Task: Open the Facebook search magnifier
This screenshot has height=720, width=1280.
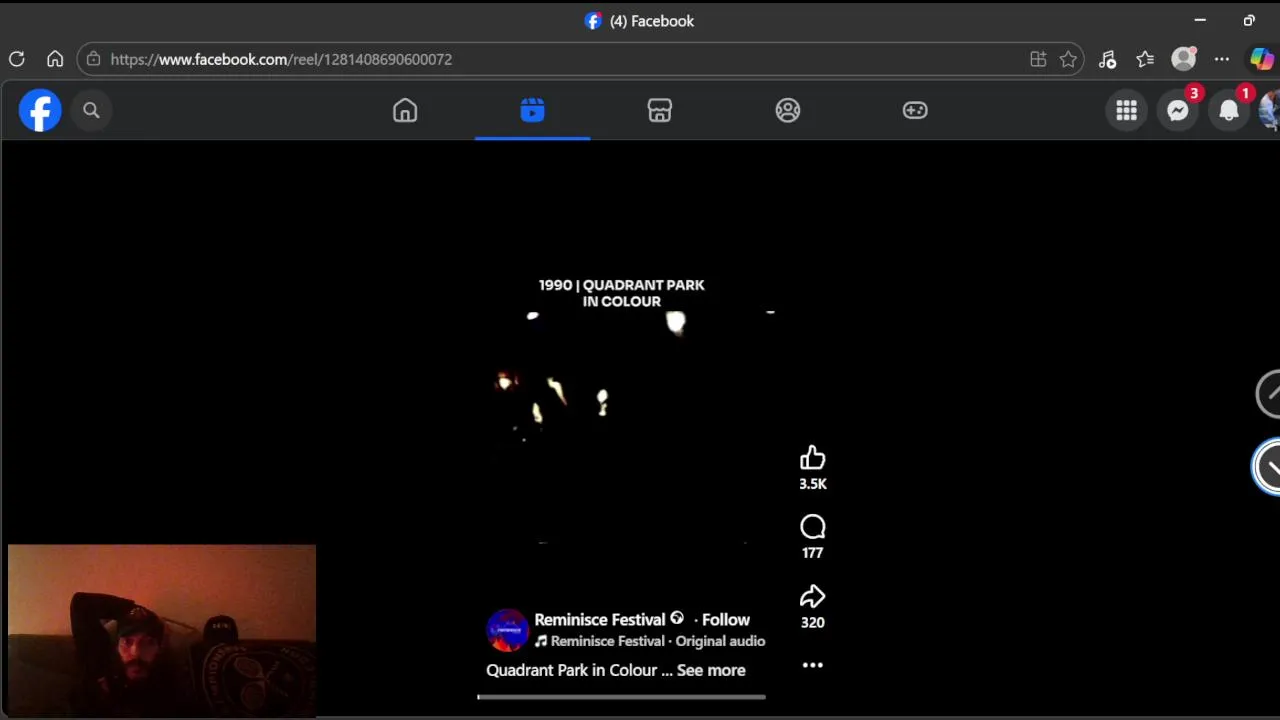Action: 91,110
